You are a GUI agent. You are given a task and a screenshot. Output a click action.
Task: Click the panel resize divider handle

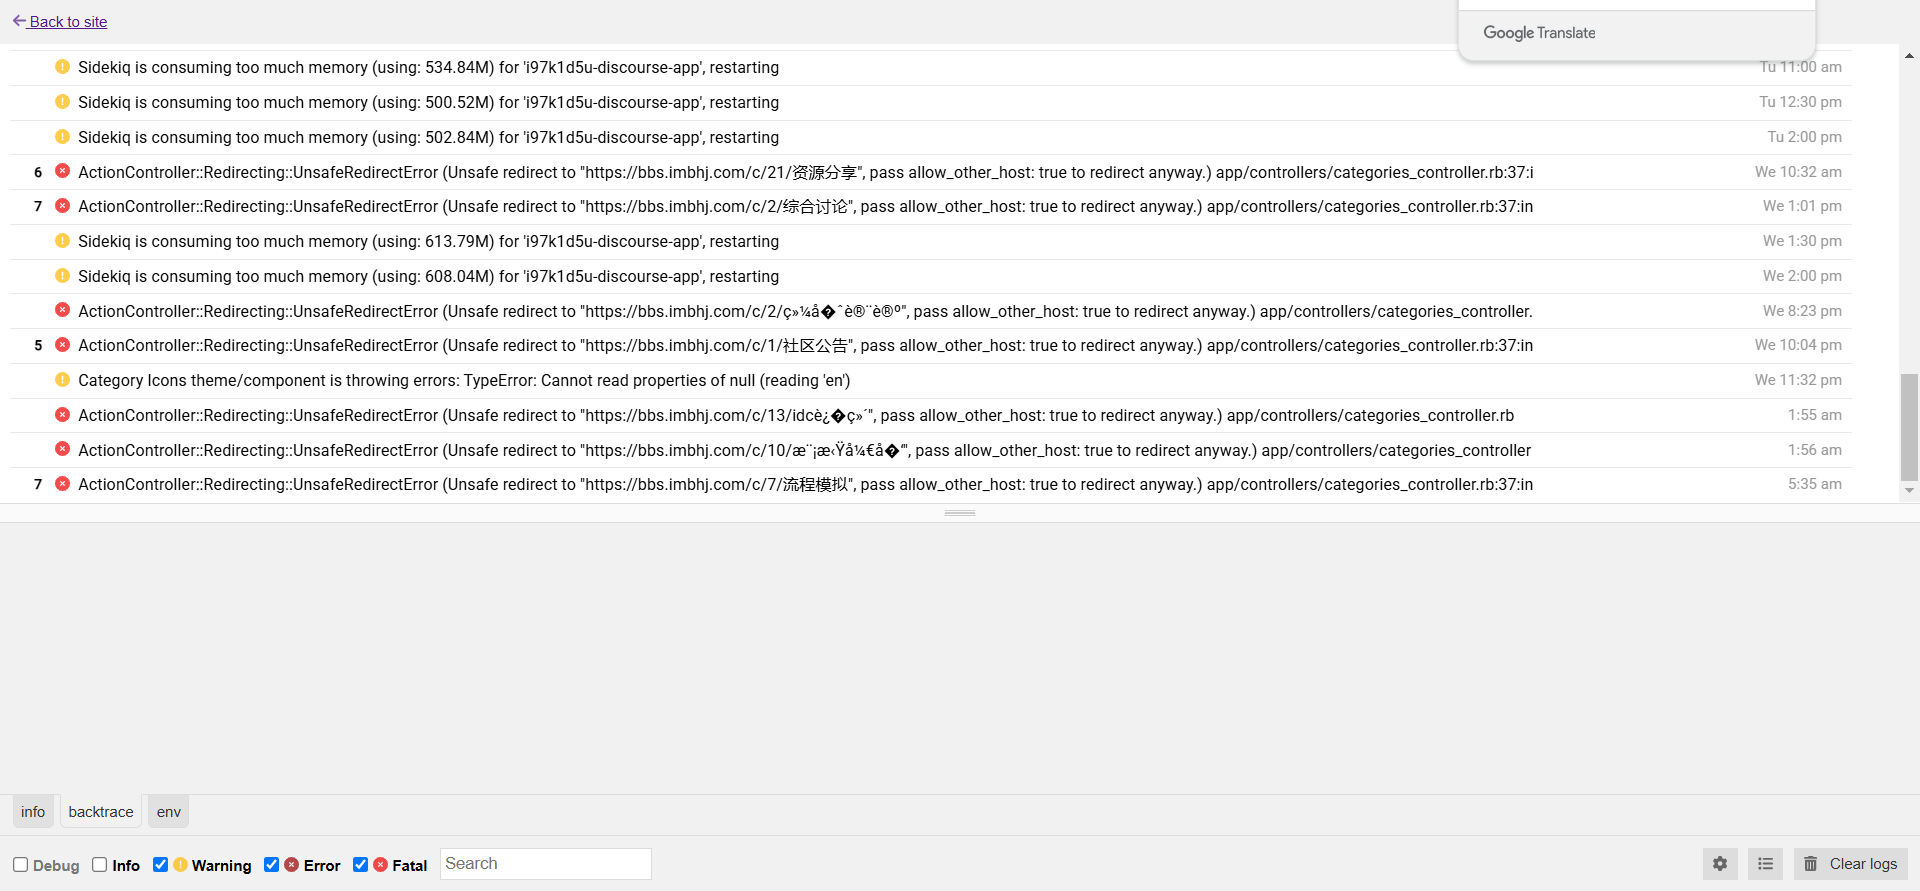[x=960, y=513]
